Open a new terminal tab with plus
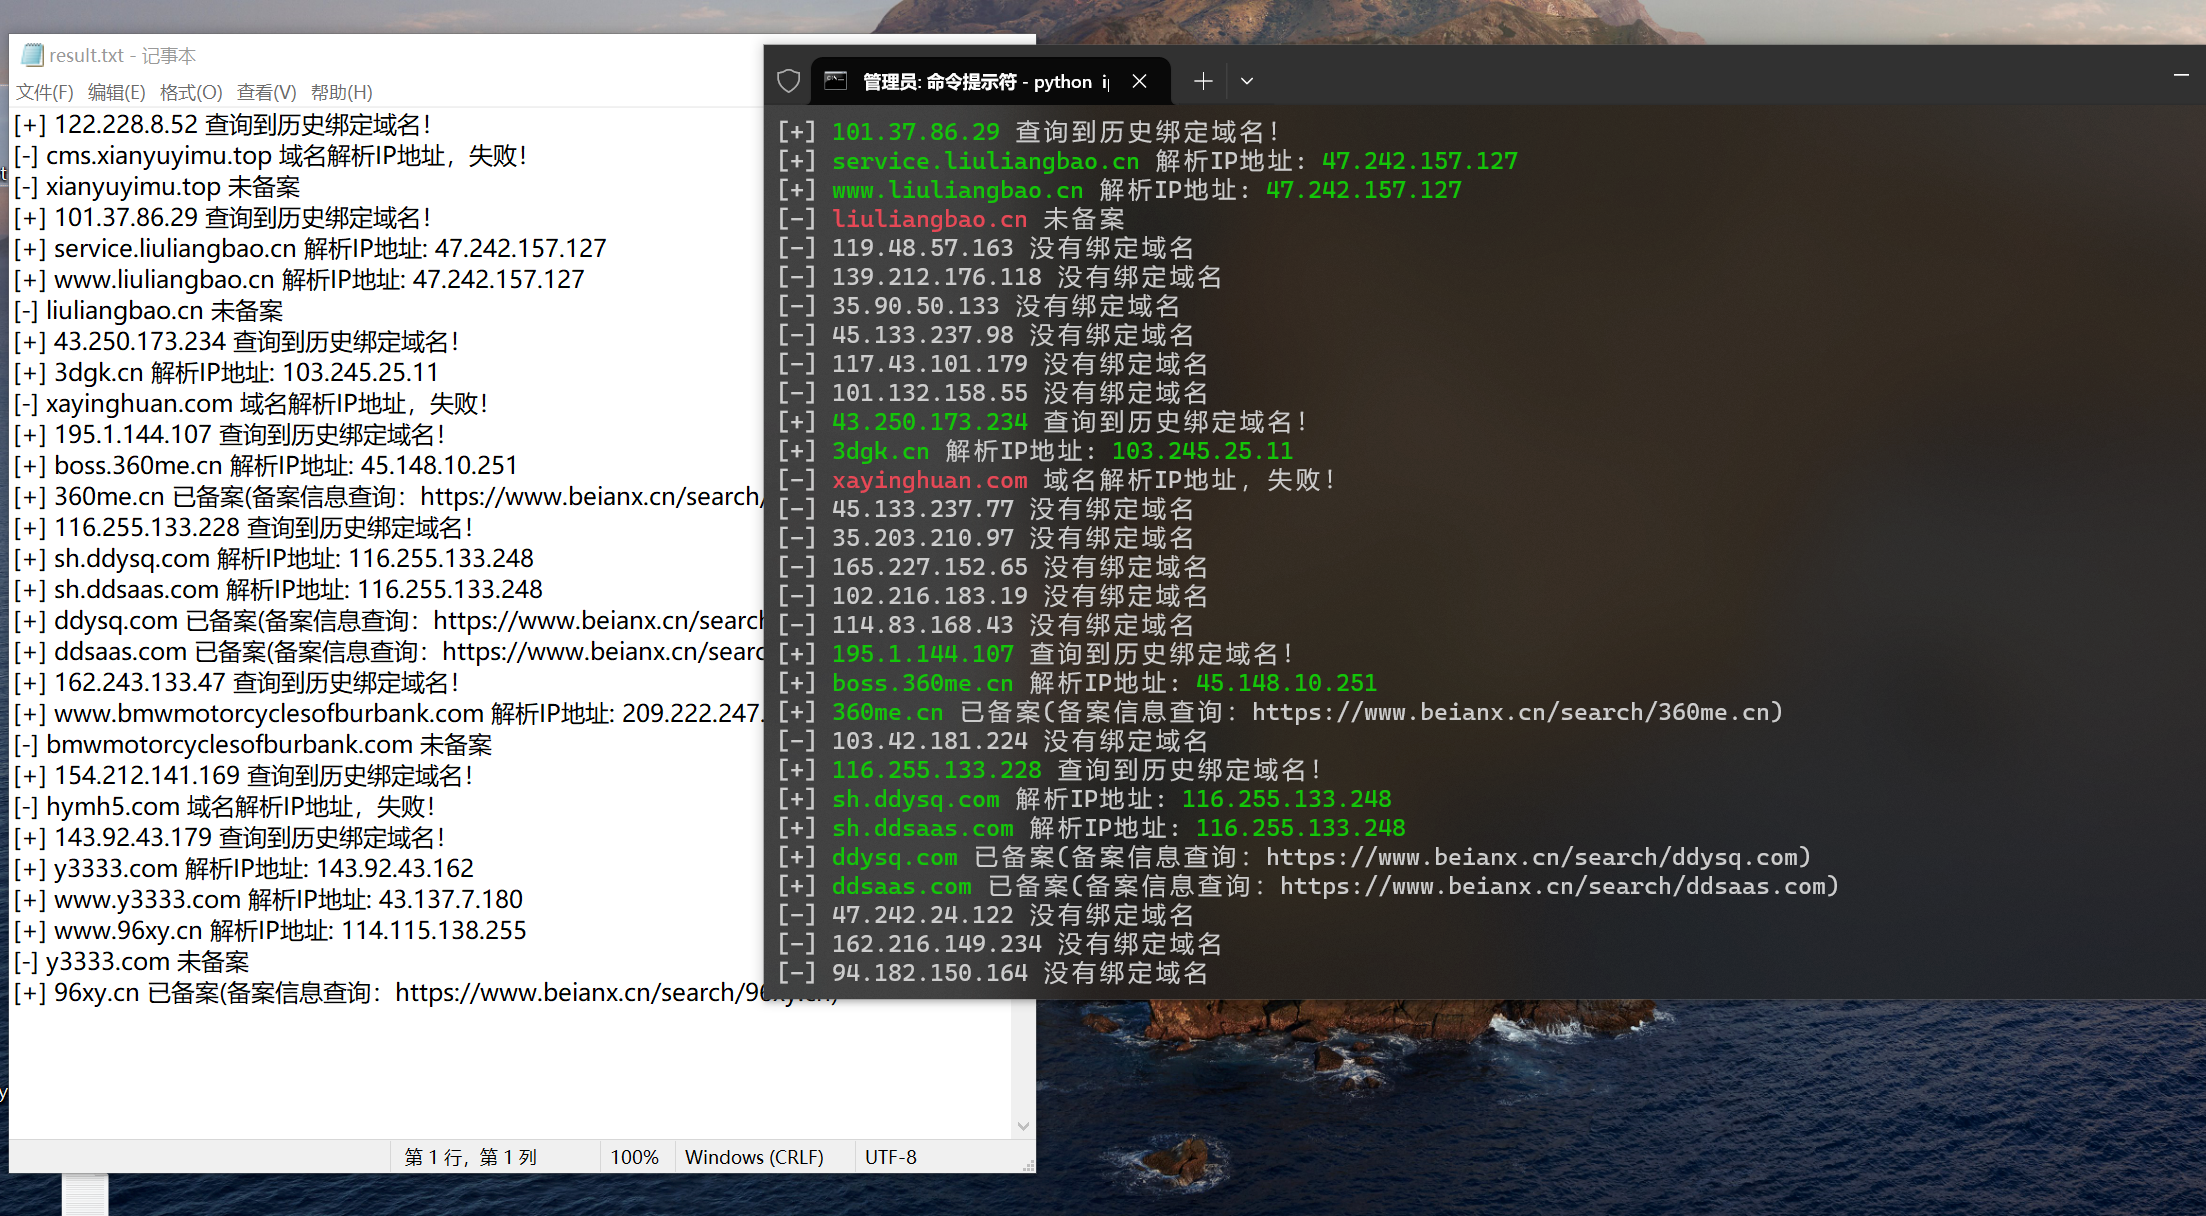The width and height of the screenshot is (2206, 1216). click(1203, 81)
